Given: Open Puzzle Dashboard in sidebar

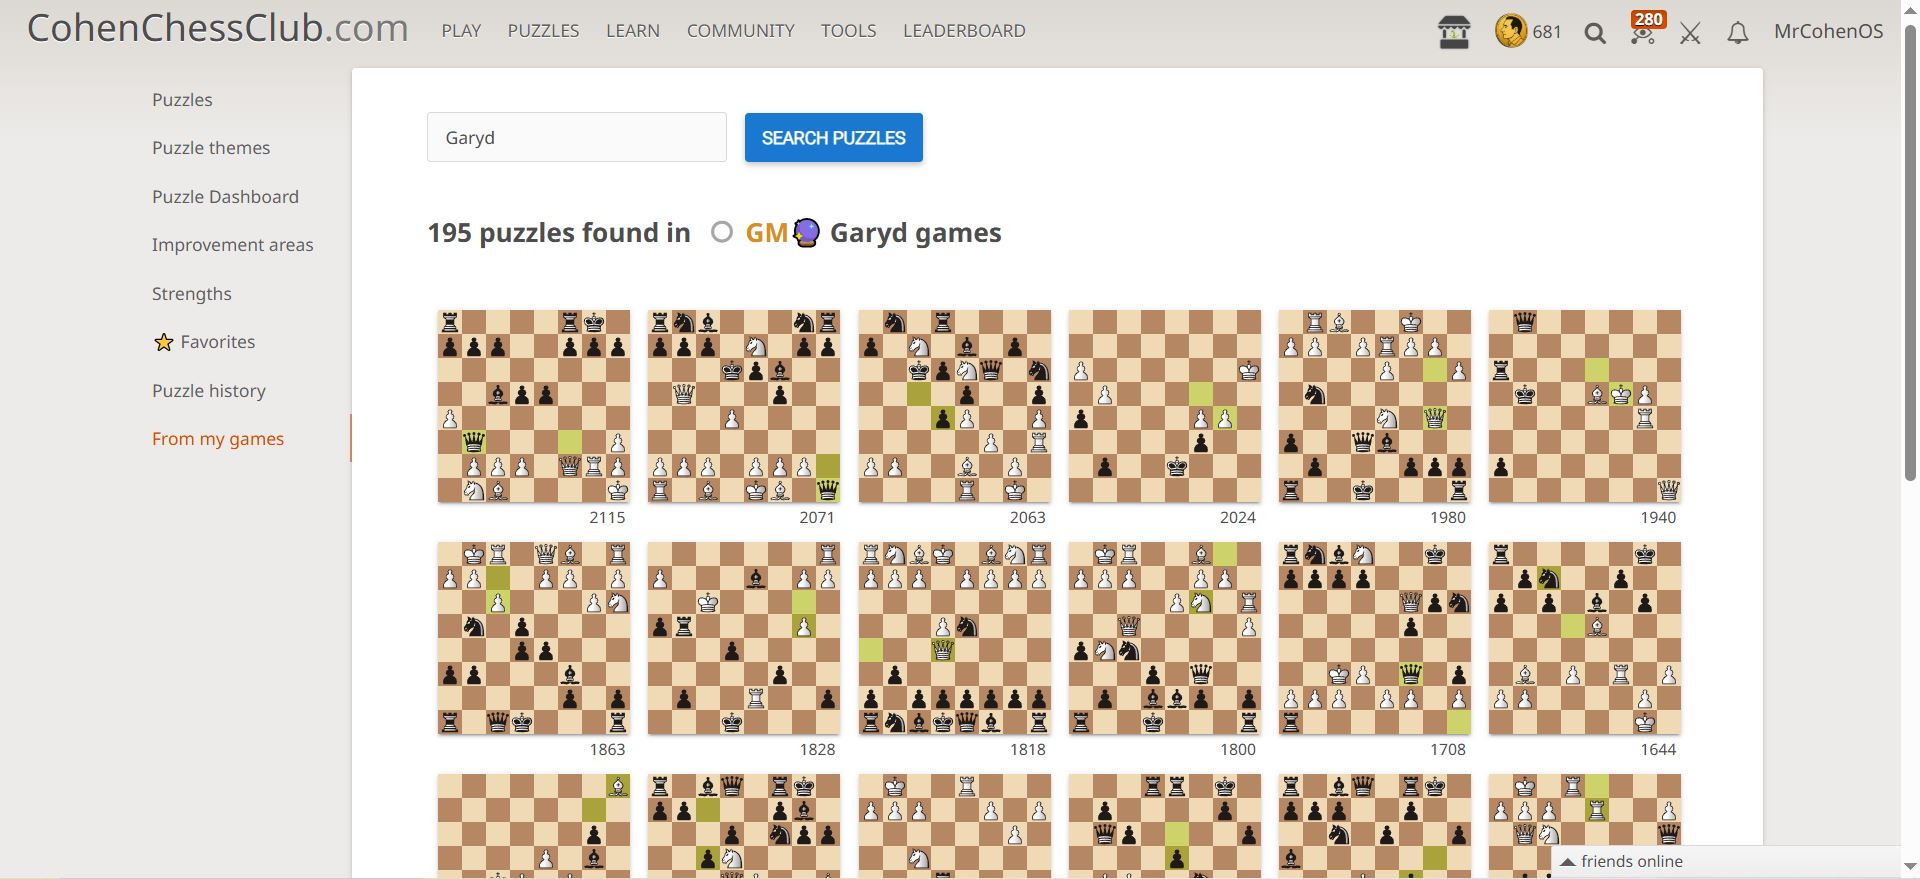Looking at the screenshot, I should (225, 197).
